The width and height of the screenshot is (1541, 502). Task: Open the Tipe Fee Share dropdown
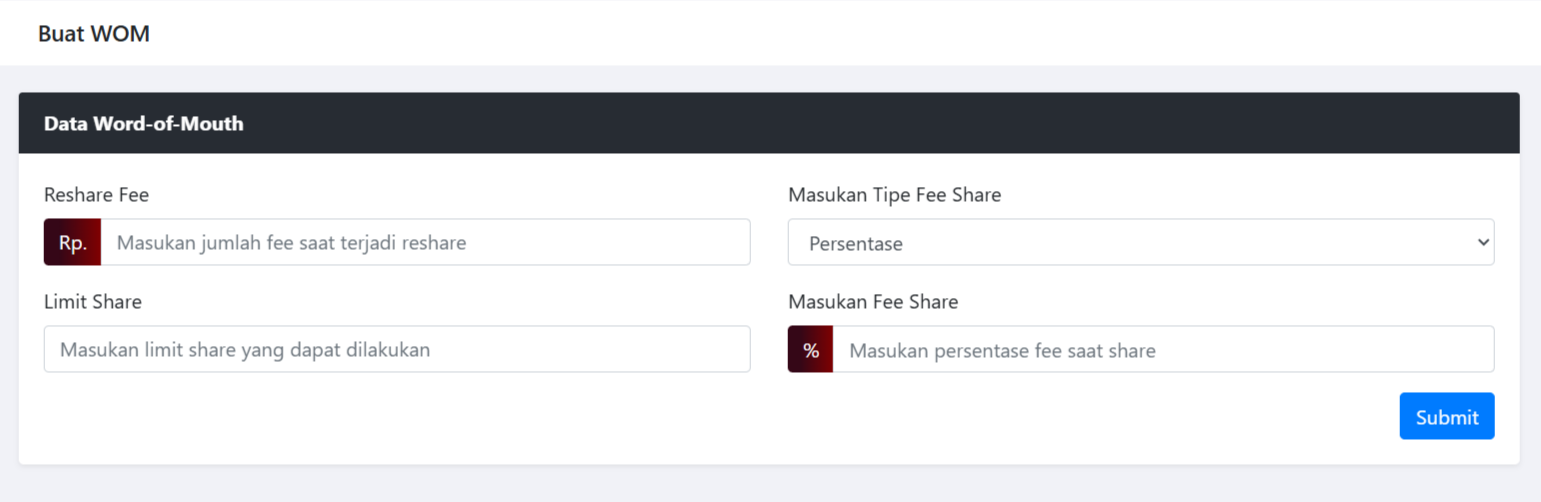pyautogui.click(x=1140, y=243)
